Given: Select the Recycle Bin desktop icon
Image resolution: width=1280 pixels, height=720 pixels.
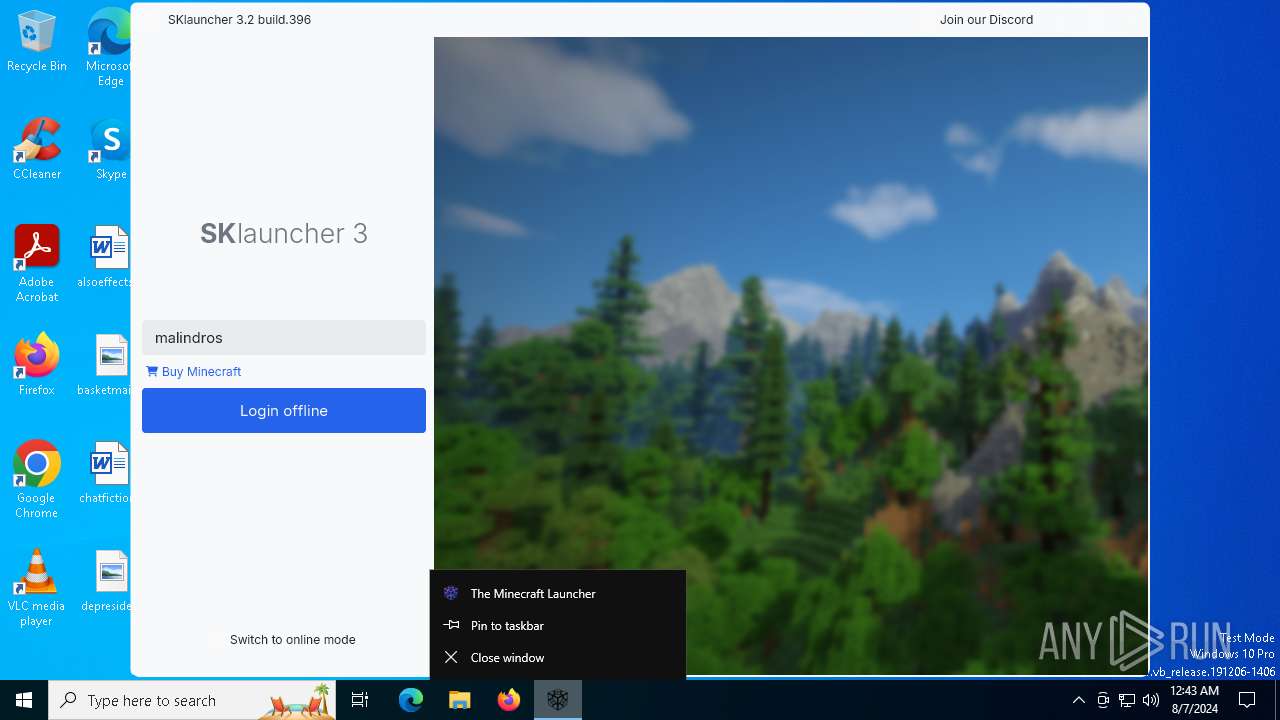Looking at the screenshot, I should click(37, 41).
